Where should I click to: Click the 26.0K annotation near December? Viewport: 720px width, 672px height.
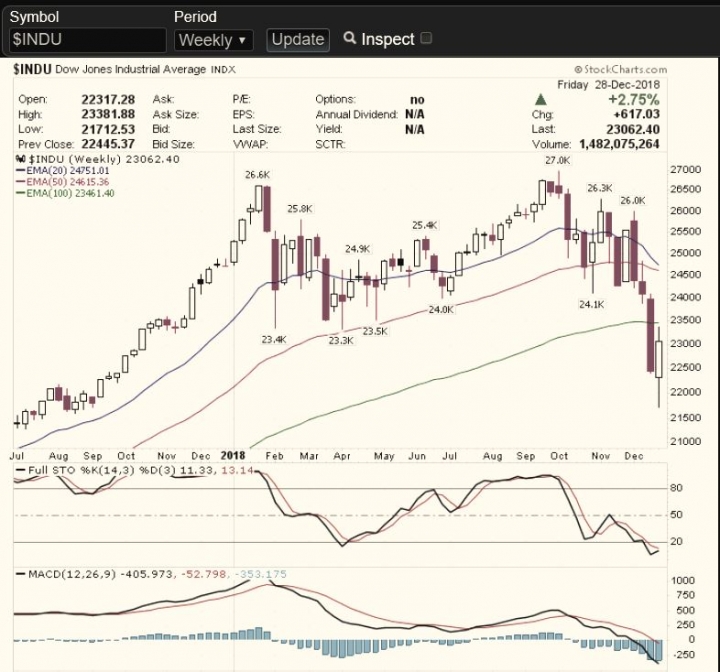point(633,201)
